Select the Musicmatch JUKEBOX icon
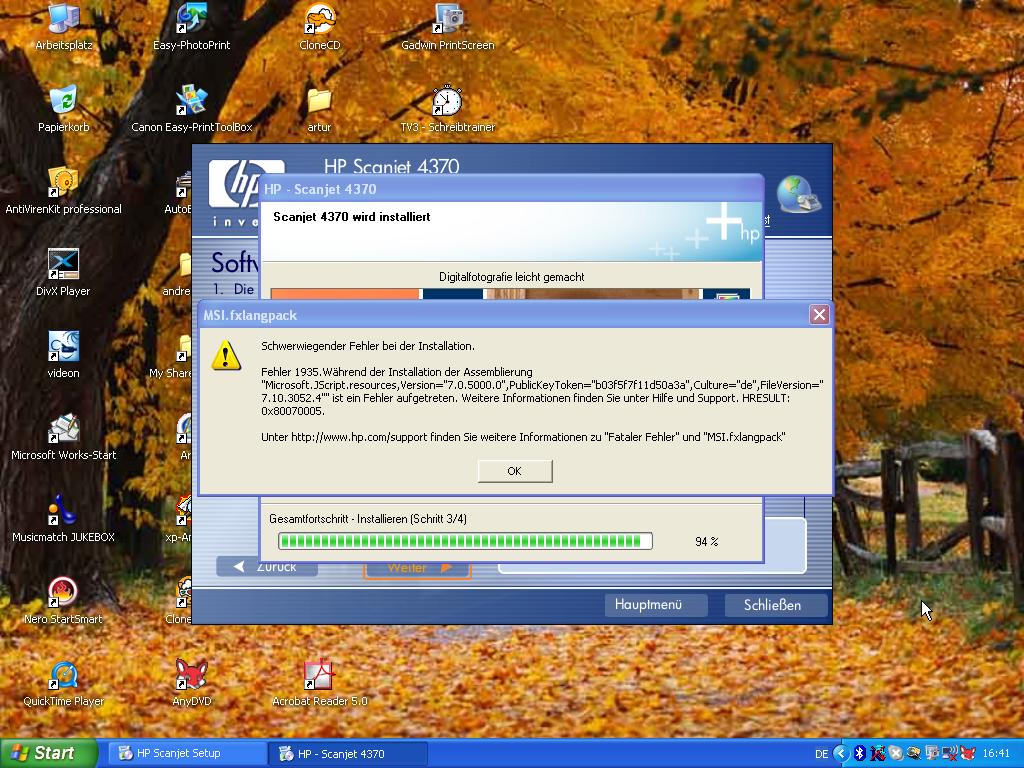 click(x=63, y=519)
